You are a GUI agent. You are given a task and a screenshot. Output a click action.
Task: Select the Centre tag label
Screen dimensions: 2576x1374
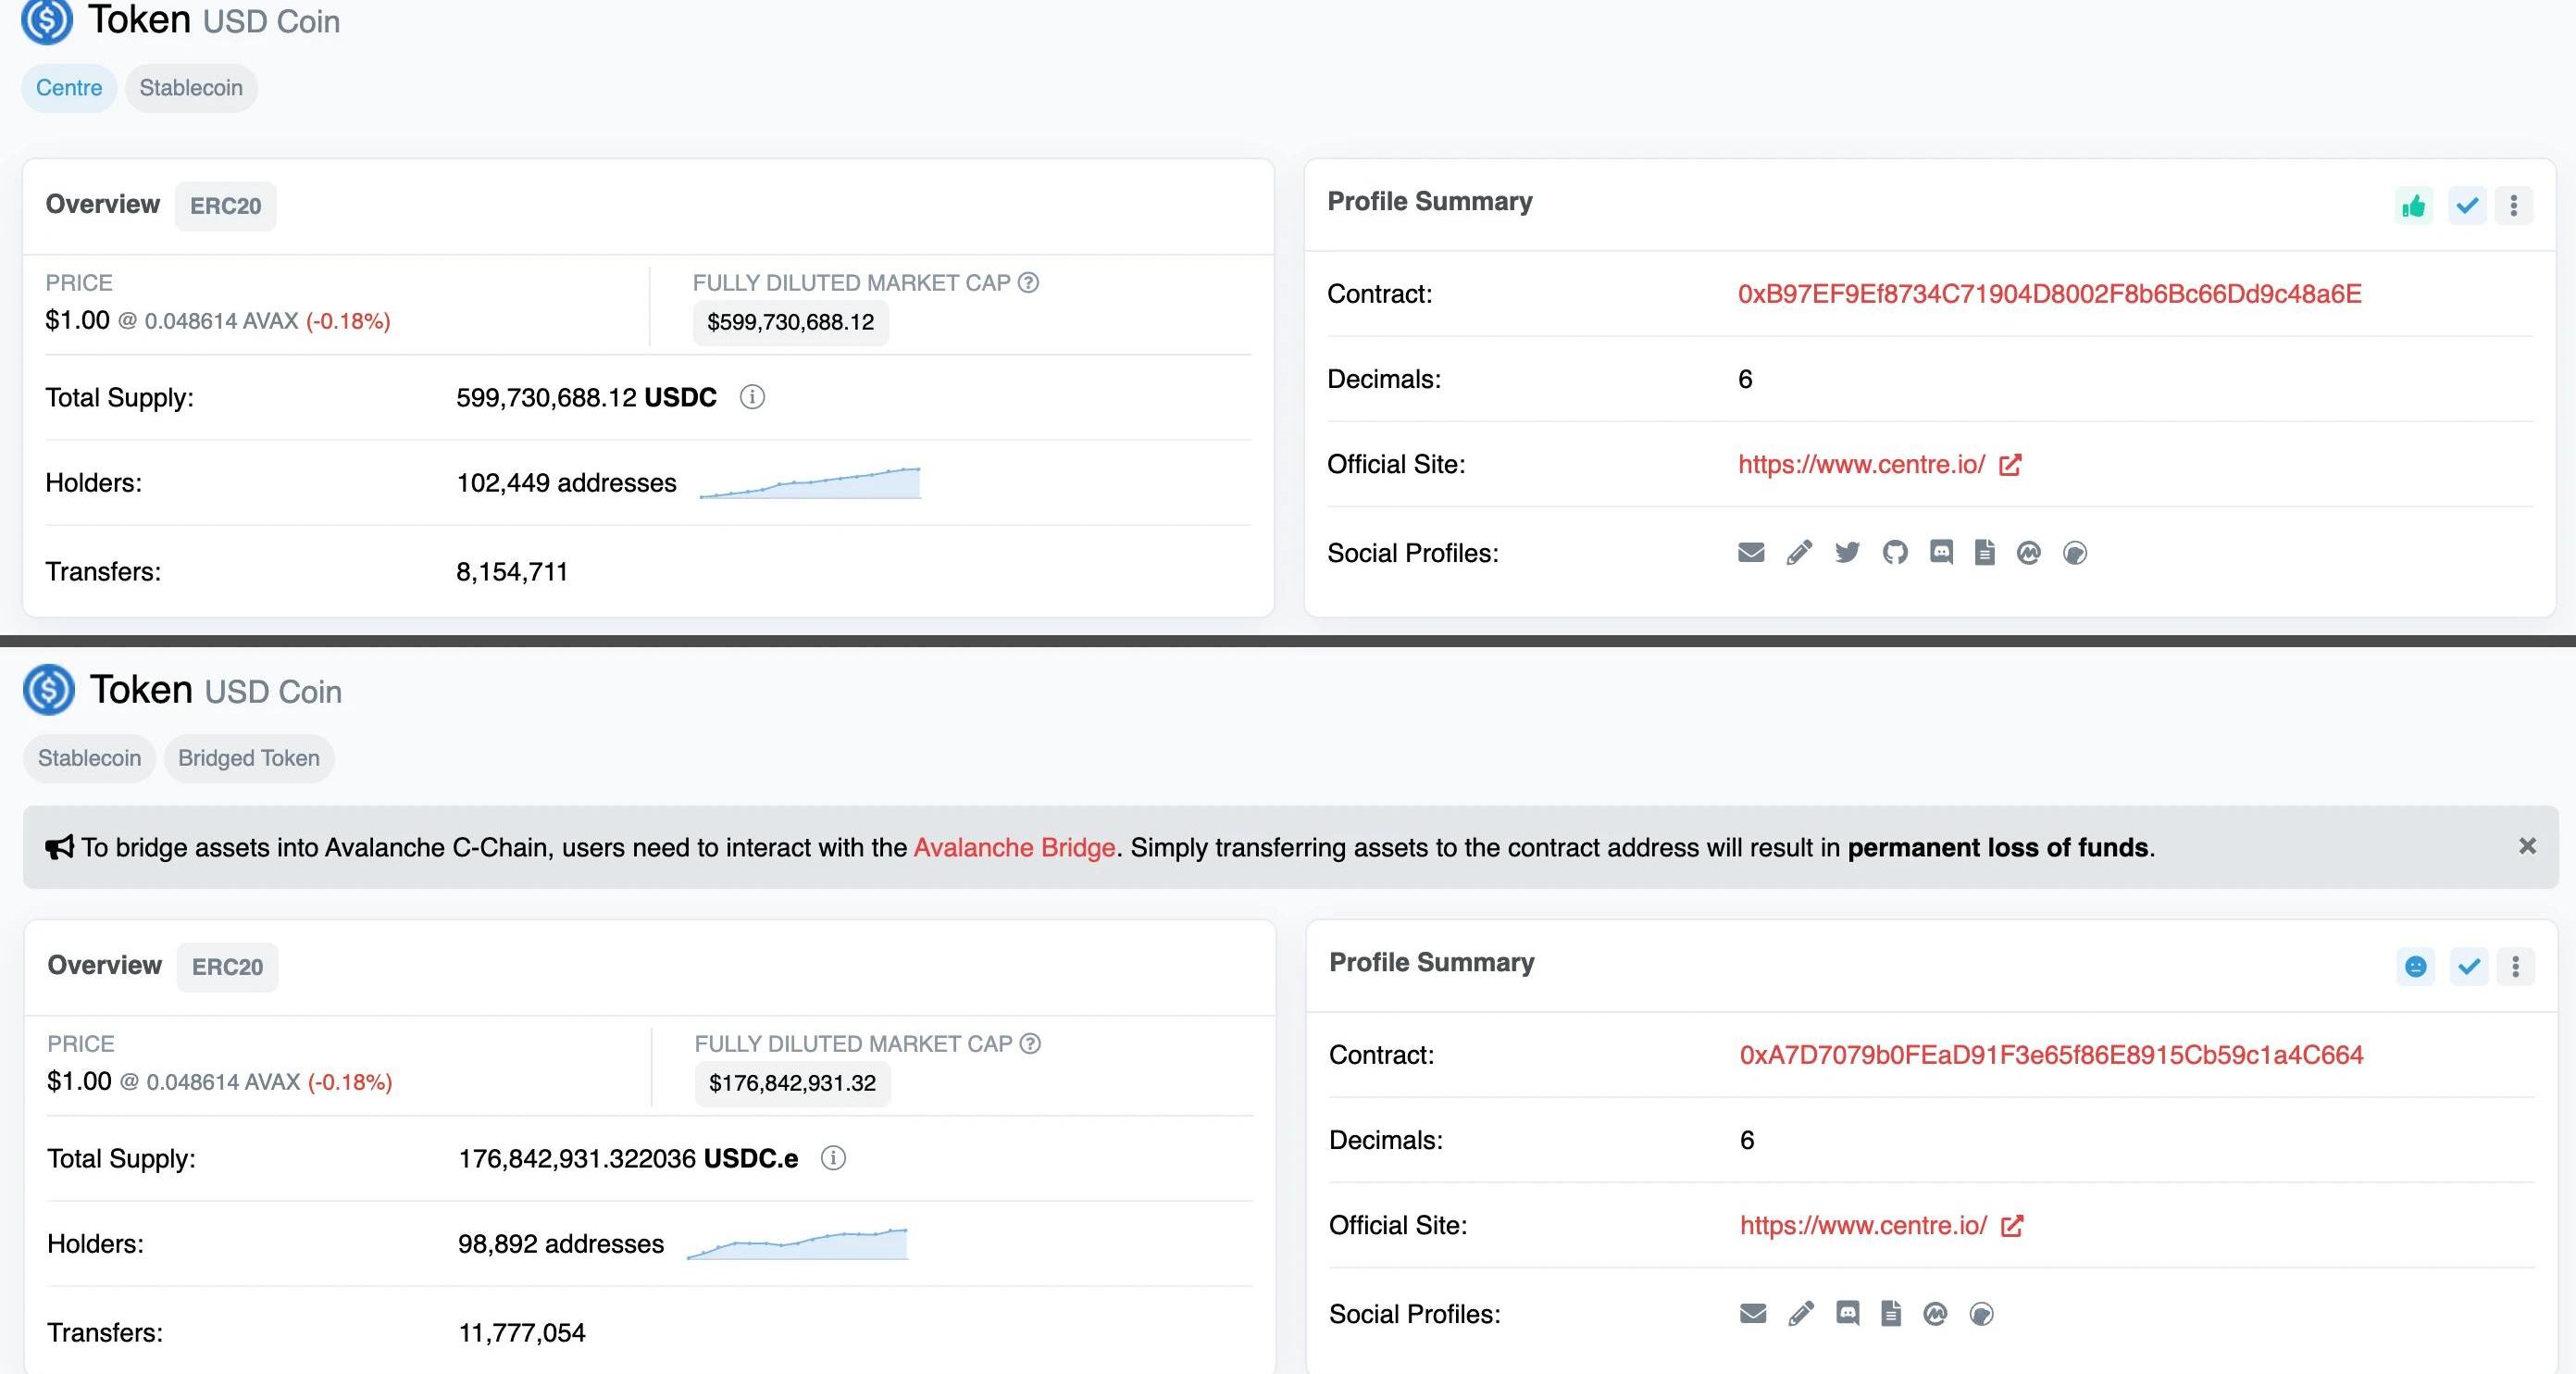click(x=69, y=88)
